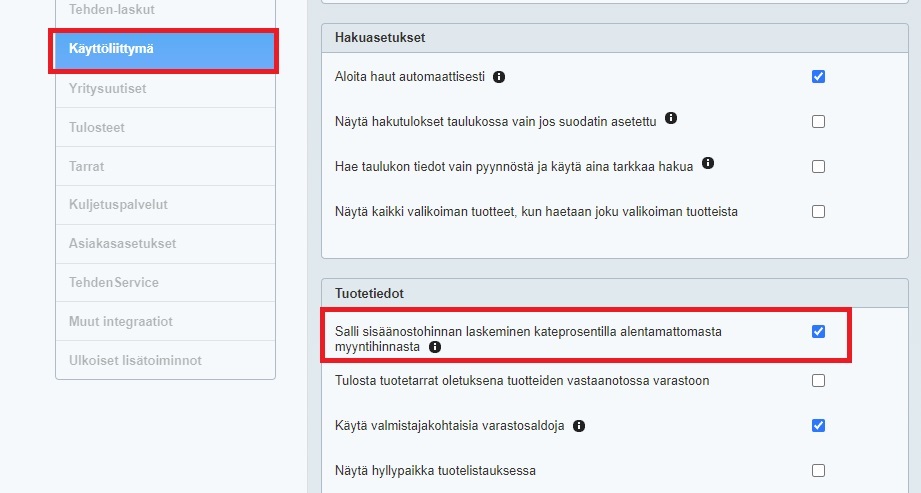The height and width of the screenshot is (493, 921).
Task: Enable 'Hae taulukon tiedot vain pyynnöstä' checkbox
Action: (x=818, y=166)
